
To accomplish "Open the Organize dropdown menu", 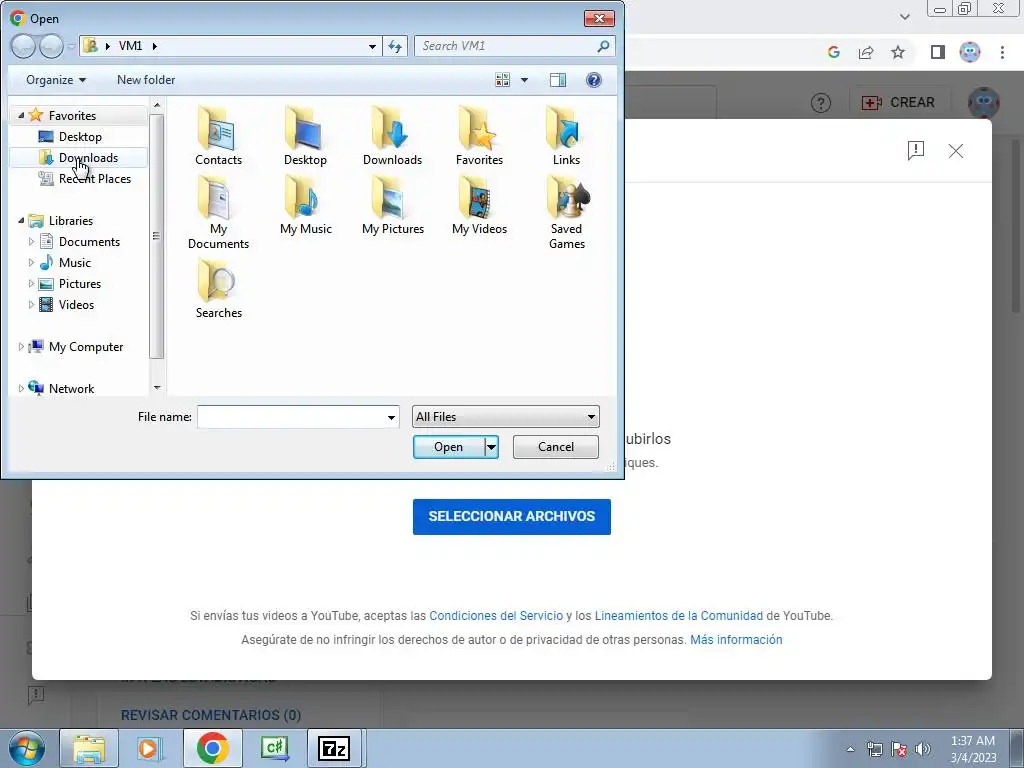I will coord(56,80).
